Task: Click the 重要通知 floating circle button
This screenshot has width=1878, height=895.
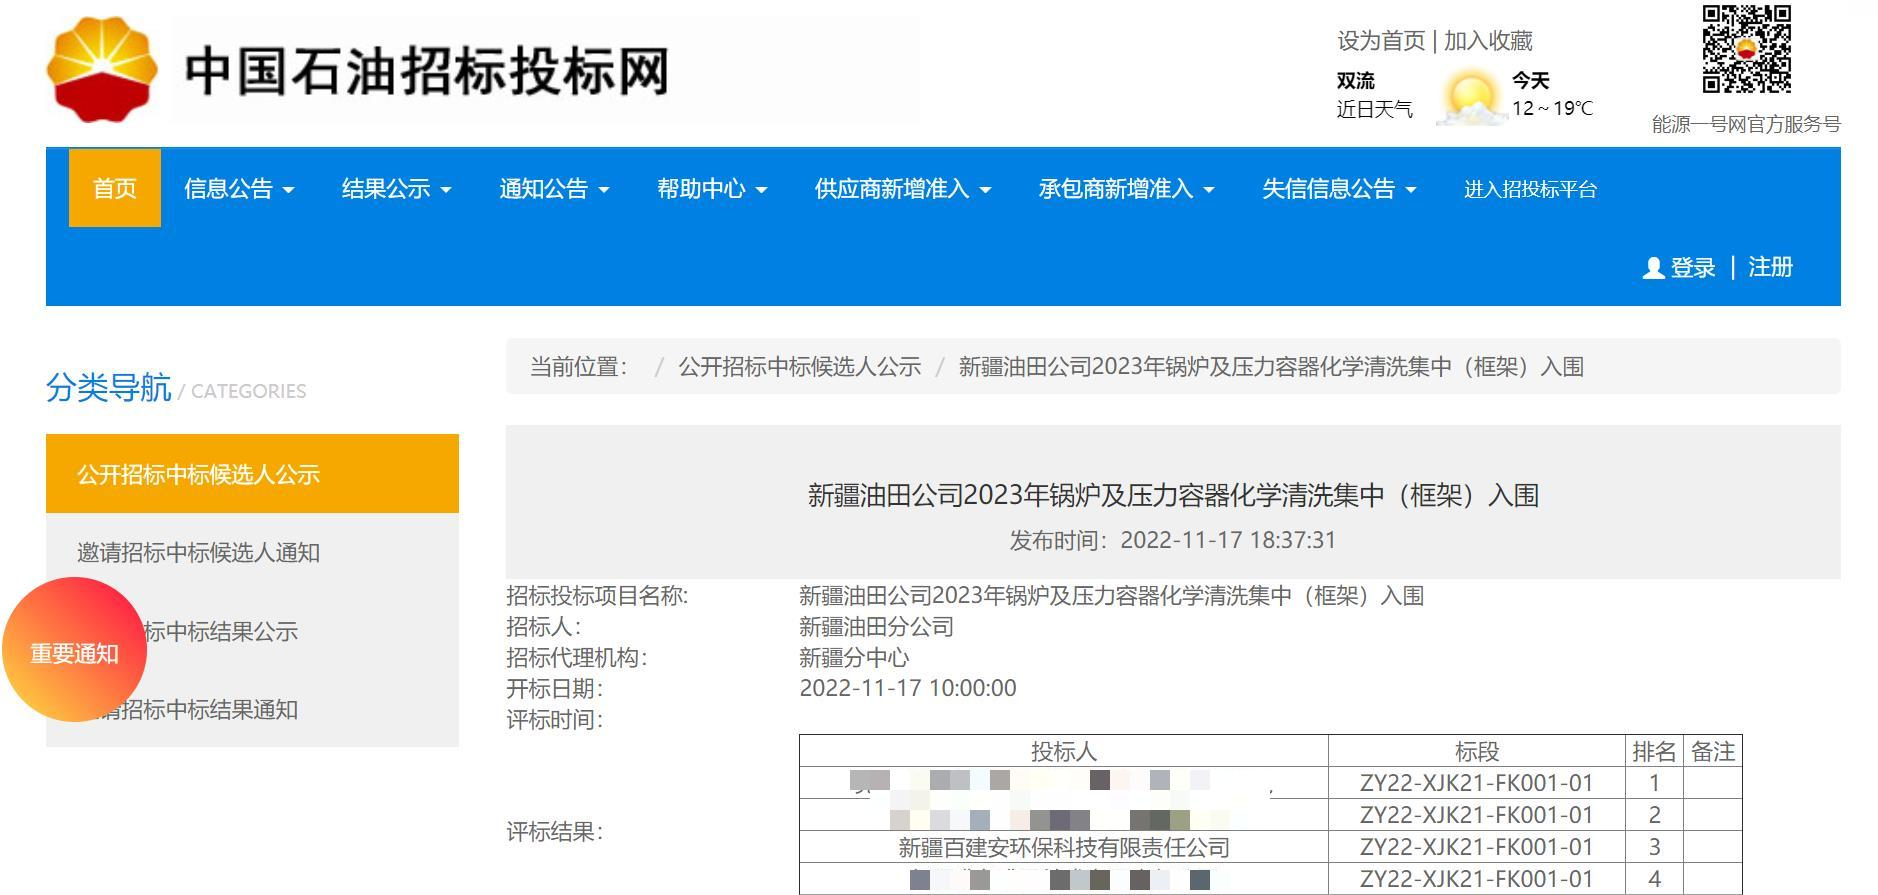Action: pyautogui.click(x=74, y=652)
